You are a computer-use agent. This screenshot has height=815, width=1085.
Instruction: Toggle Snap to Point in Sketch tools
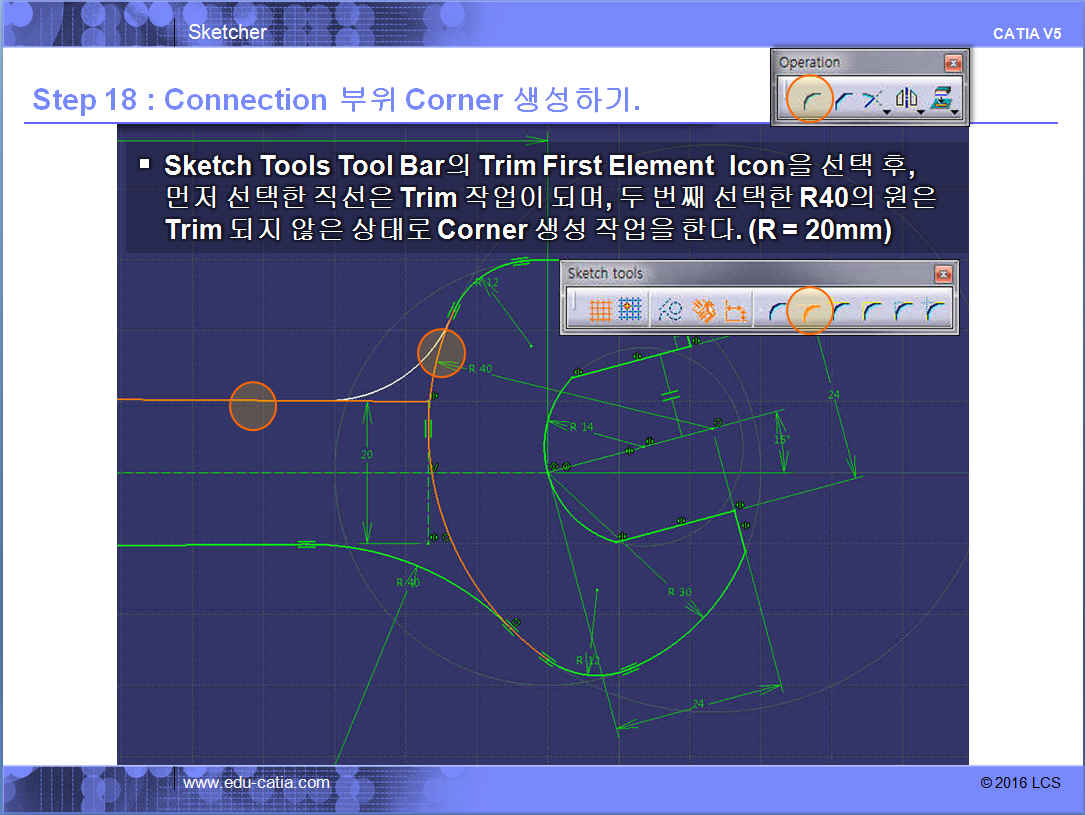tap(630, 311)
